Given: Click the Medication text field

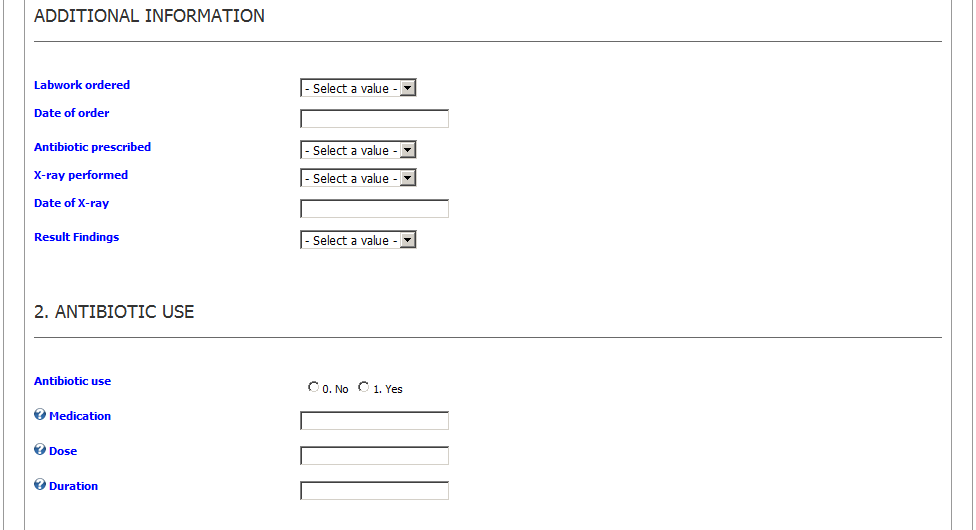Looking at the screenshot, I should coord(374,421).
